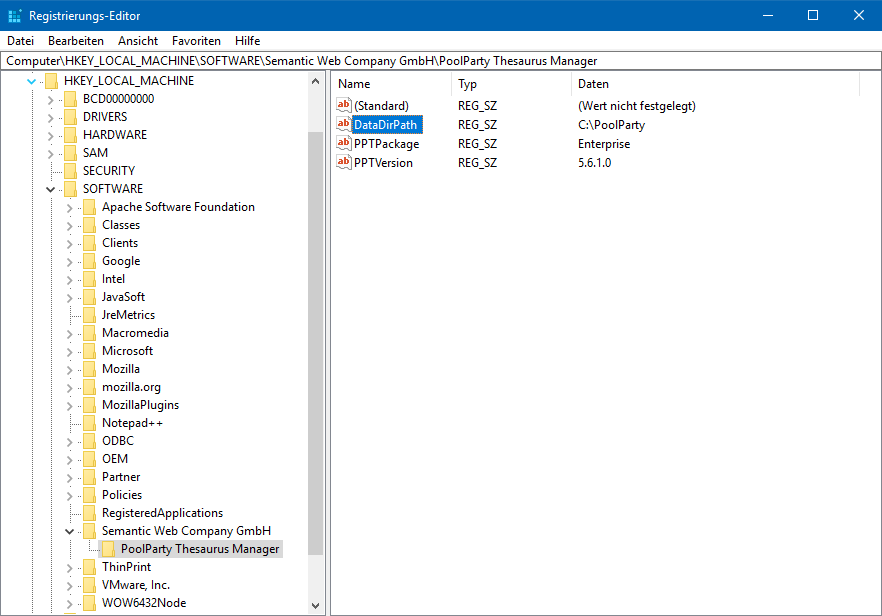This screenshot has width=882, height=616.
Task: Click the SECURITY folder icon
Action: tap(70, 171)
